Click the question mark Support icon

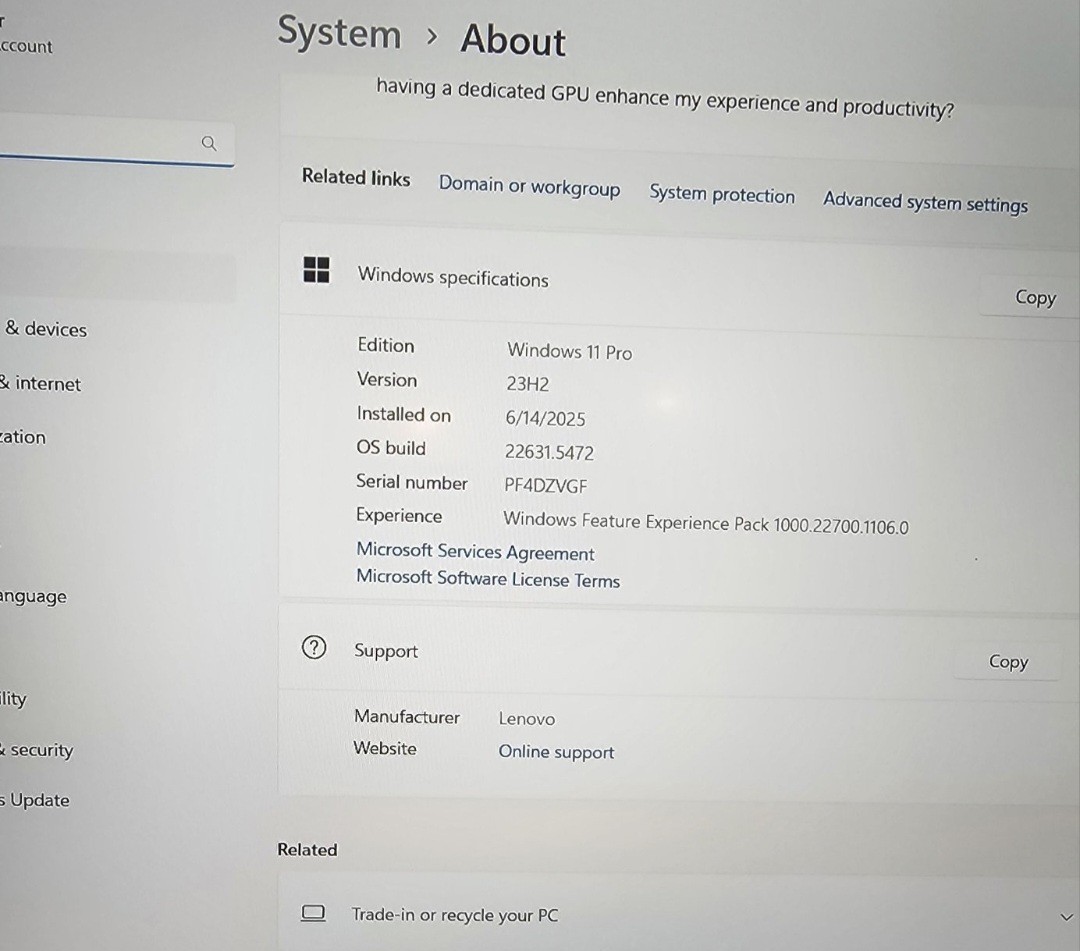pyautogui.click(x=314, y=647)
